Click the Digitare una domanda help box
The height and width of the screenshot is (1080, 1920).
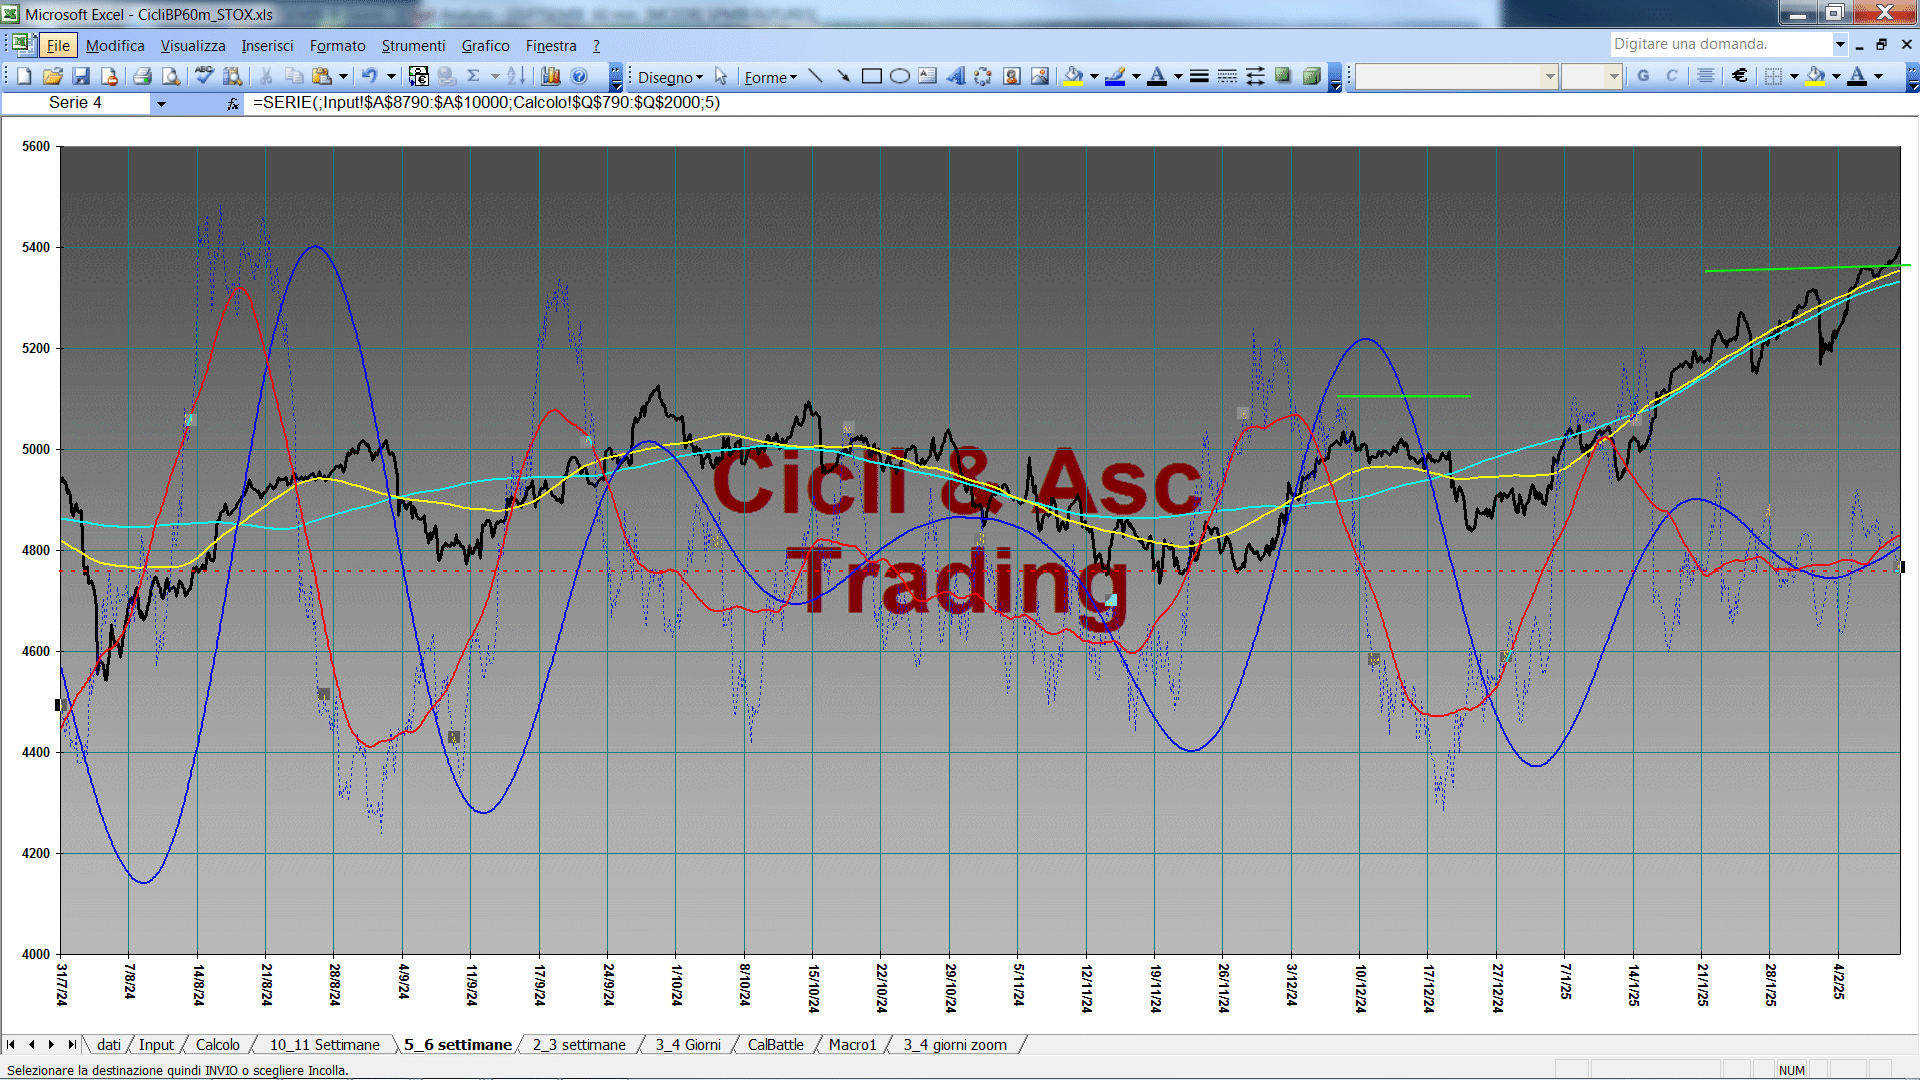[x=1720, y=44]
